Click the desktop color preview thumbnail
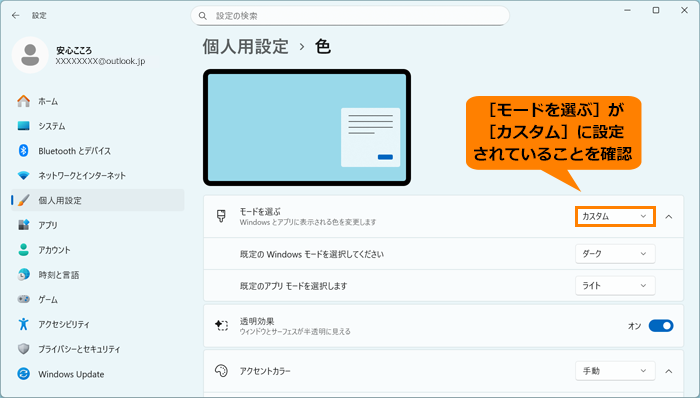The height and width of the screenshot is (398, 700). (307, 128)
